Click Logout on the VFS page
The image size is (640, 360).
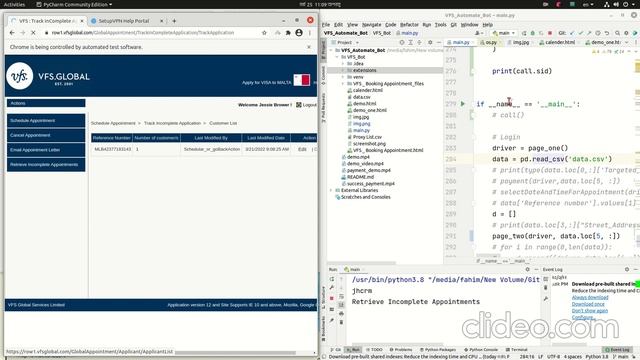307,105
